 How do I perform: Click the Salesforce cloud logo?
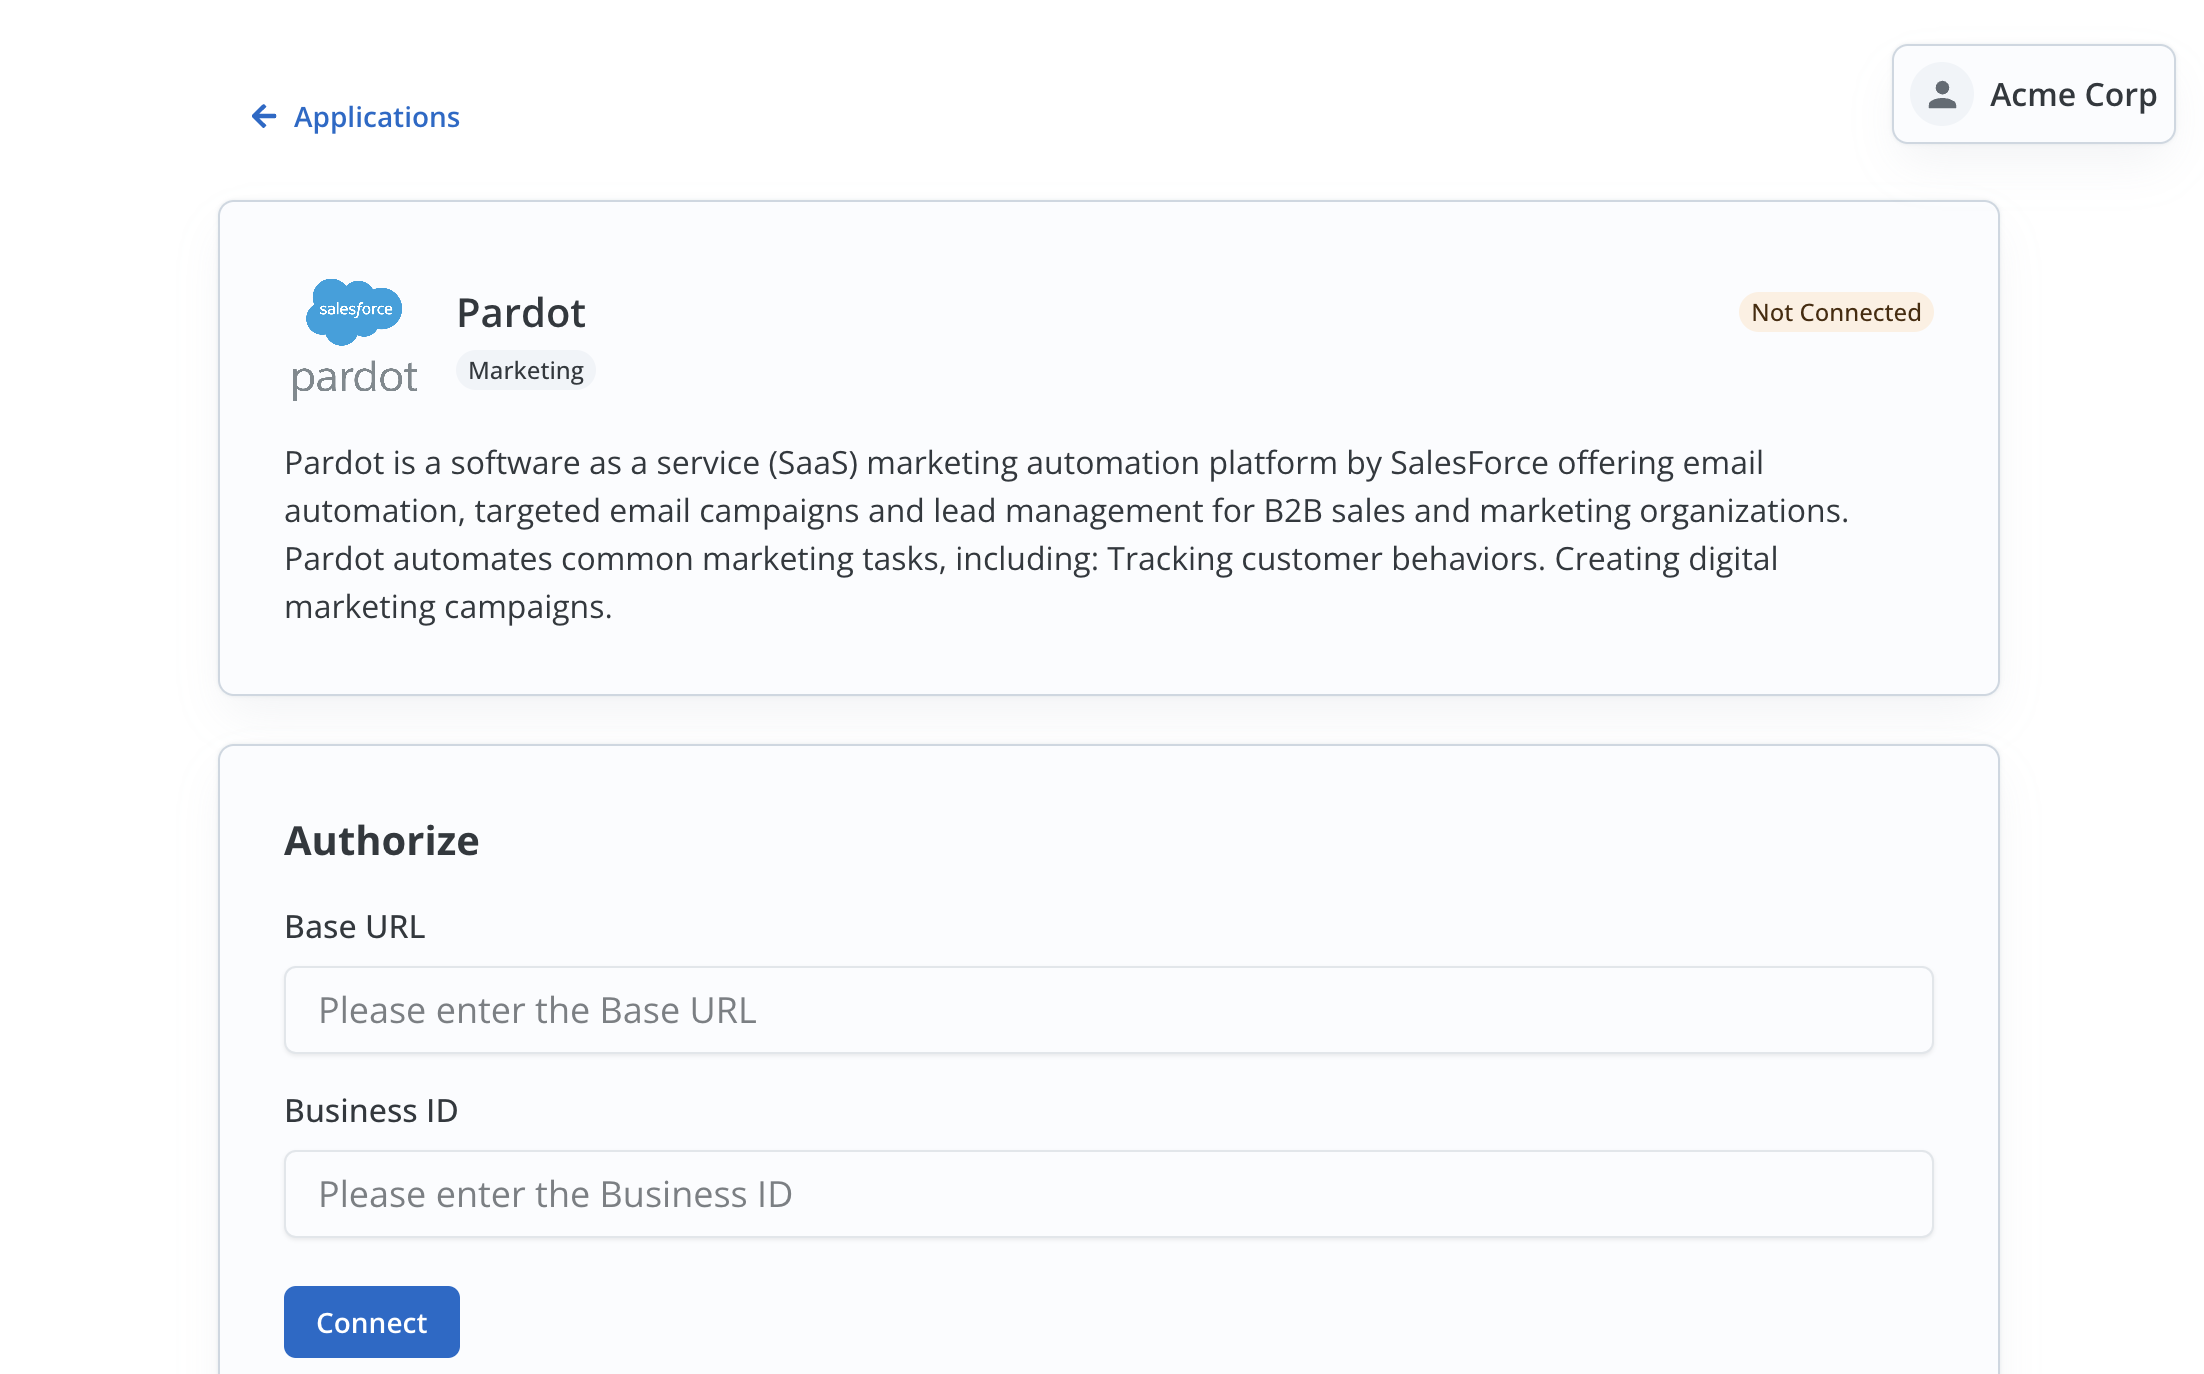coord(352,311)
